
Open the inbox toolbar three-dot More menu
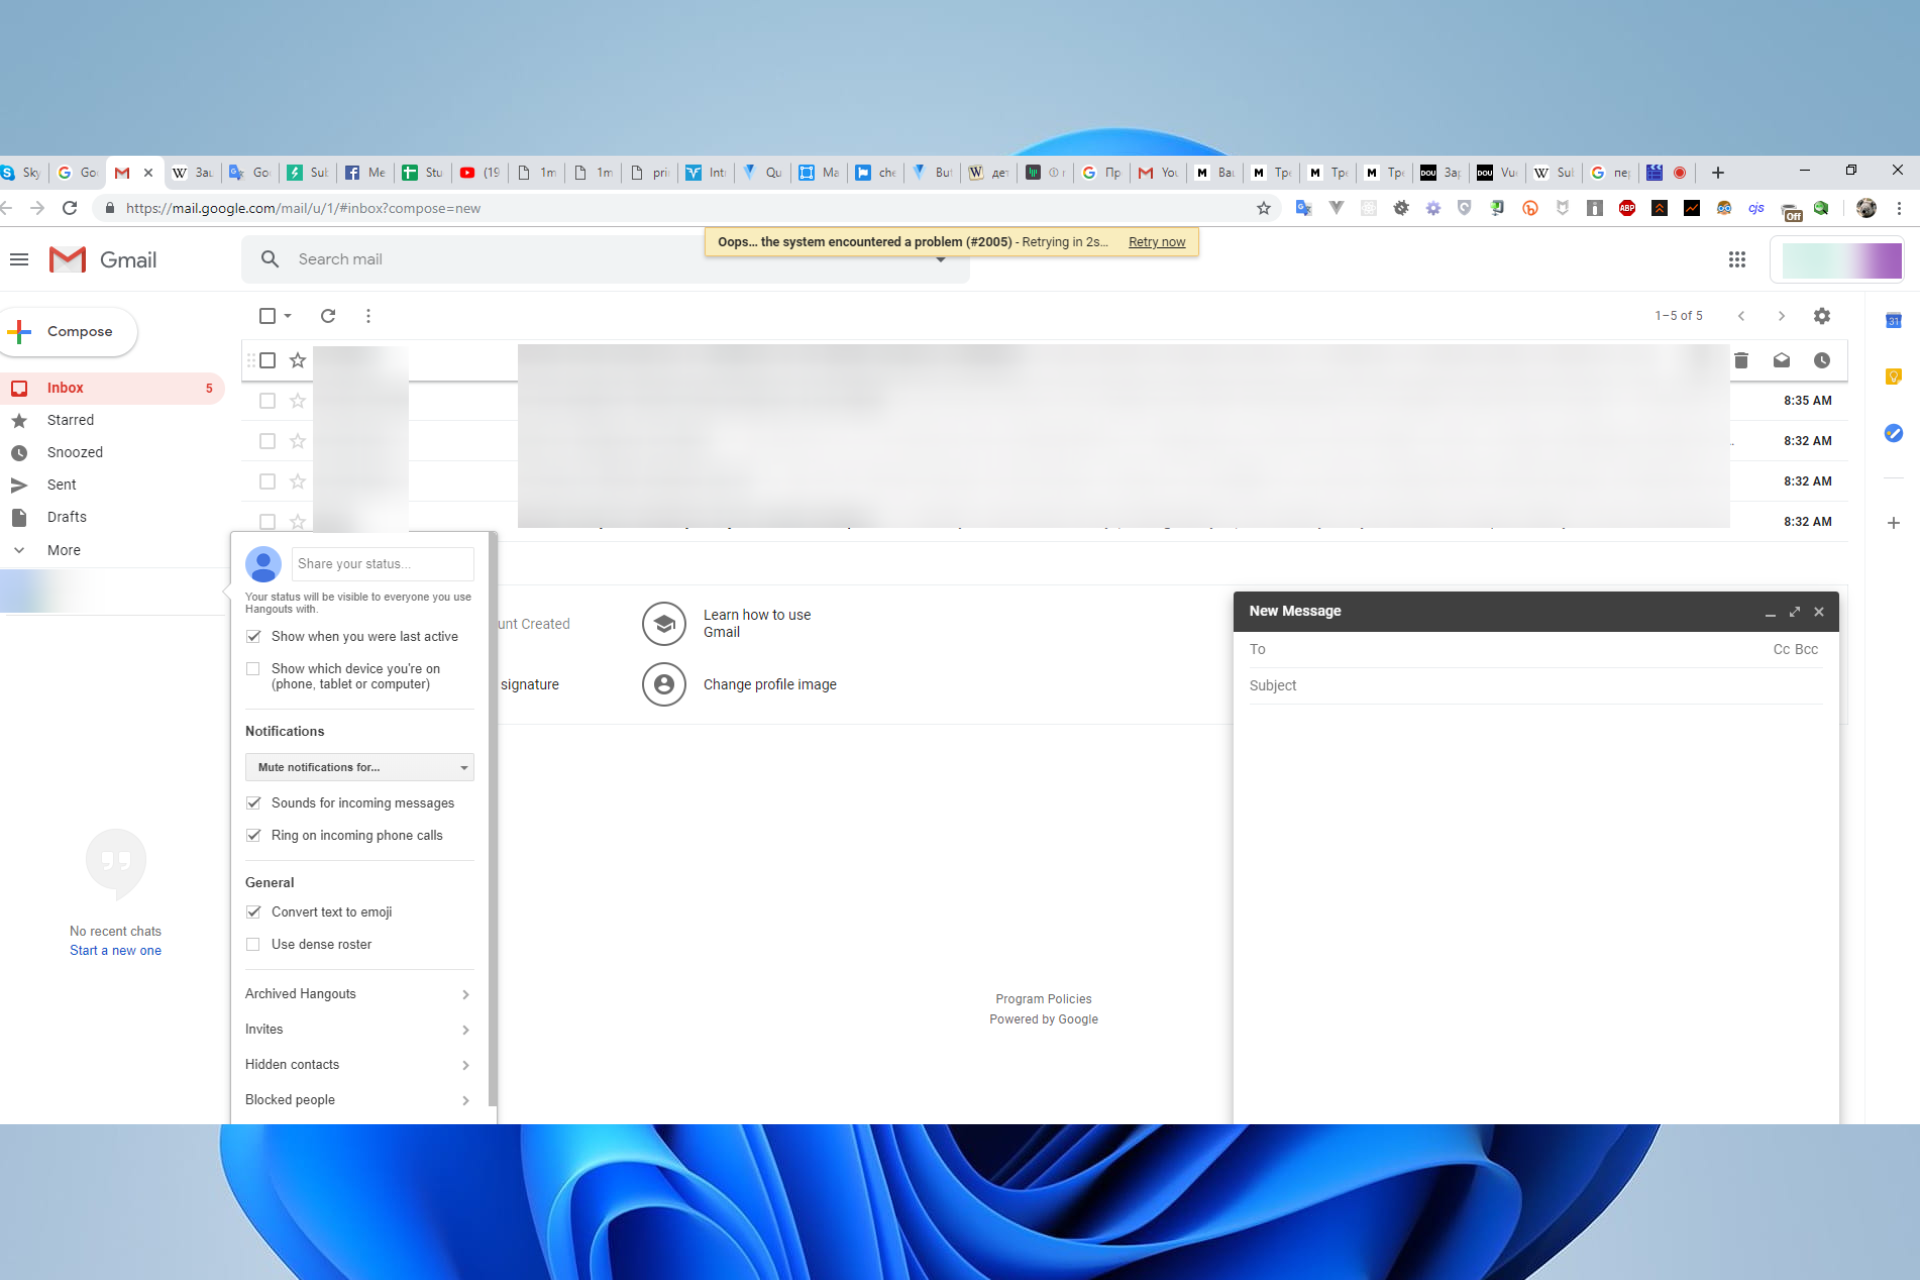pyautogui.click(x=368, y=316)
